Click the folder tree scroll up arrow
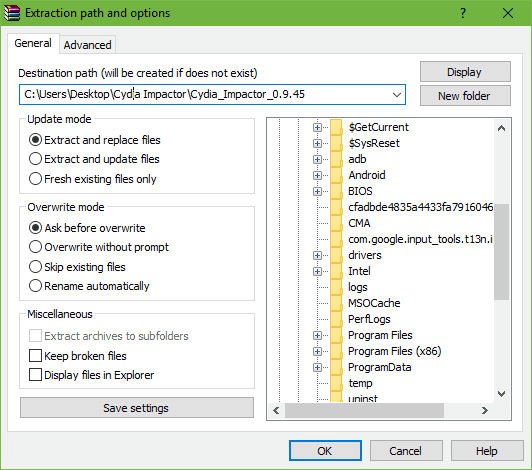 [x=501, y=128]
